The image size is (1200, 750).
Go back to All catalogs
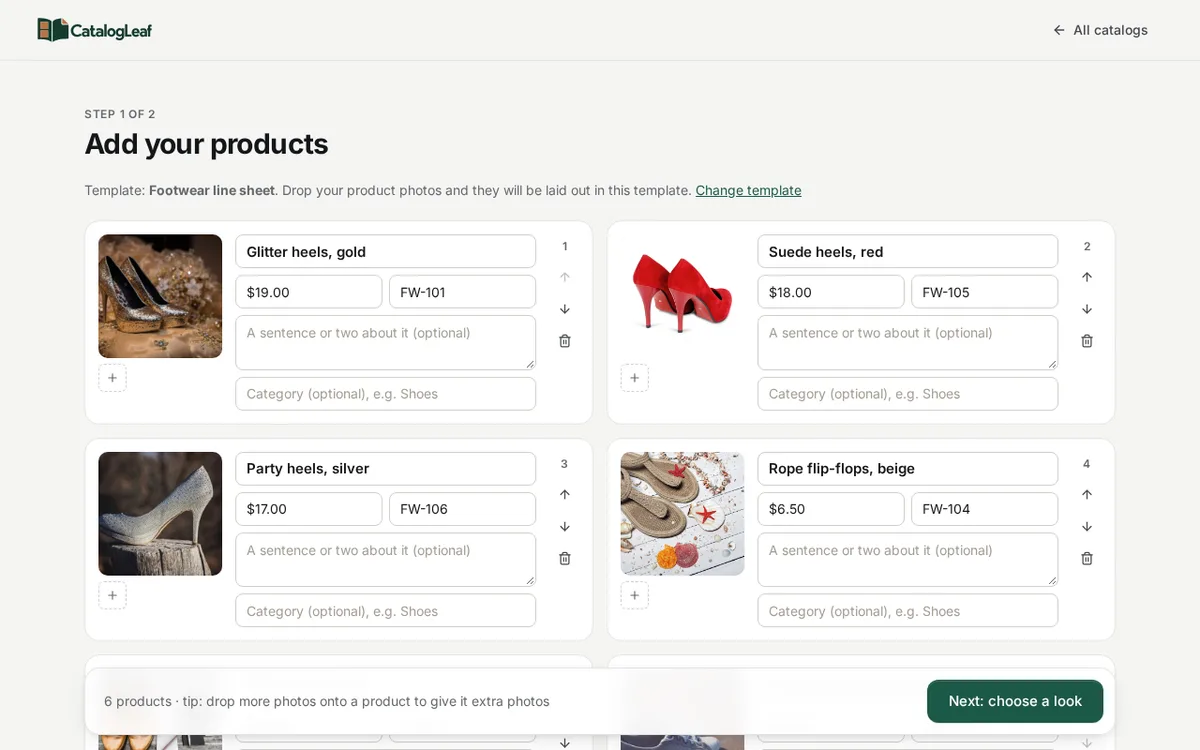pos(1100,30)
